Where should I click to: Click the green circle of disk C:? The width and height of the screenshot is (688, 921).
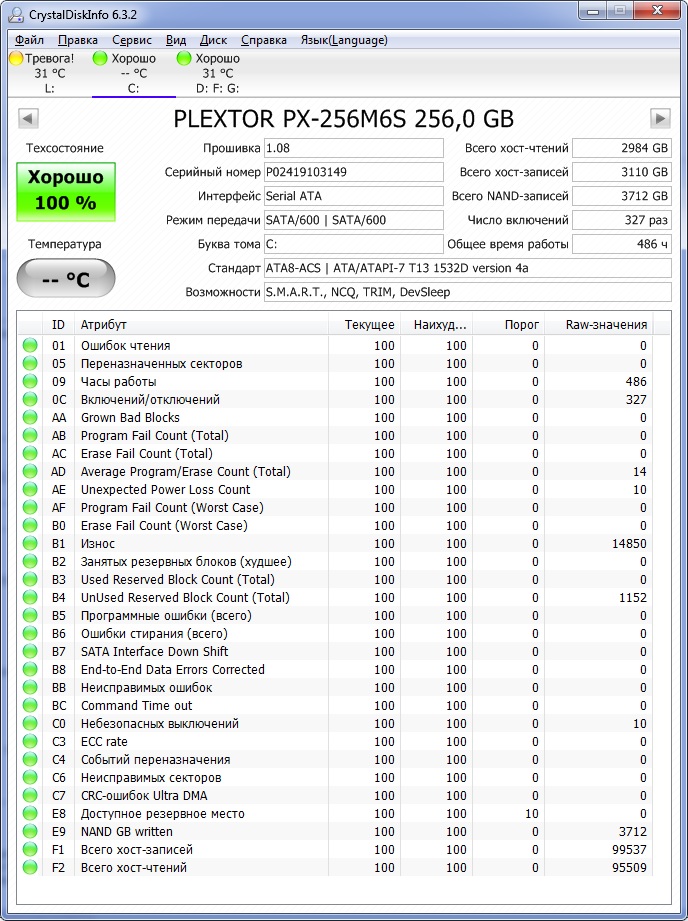(100, 58)
